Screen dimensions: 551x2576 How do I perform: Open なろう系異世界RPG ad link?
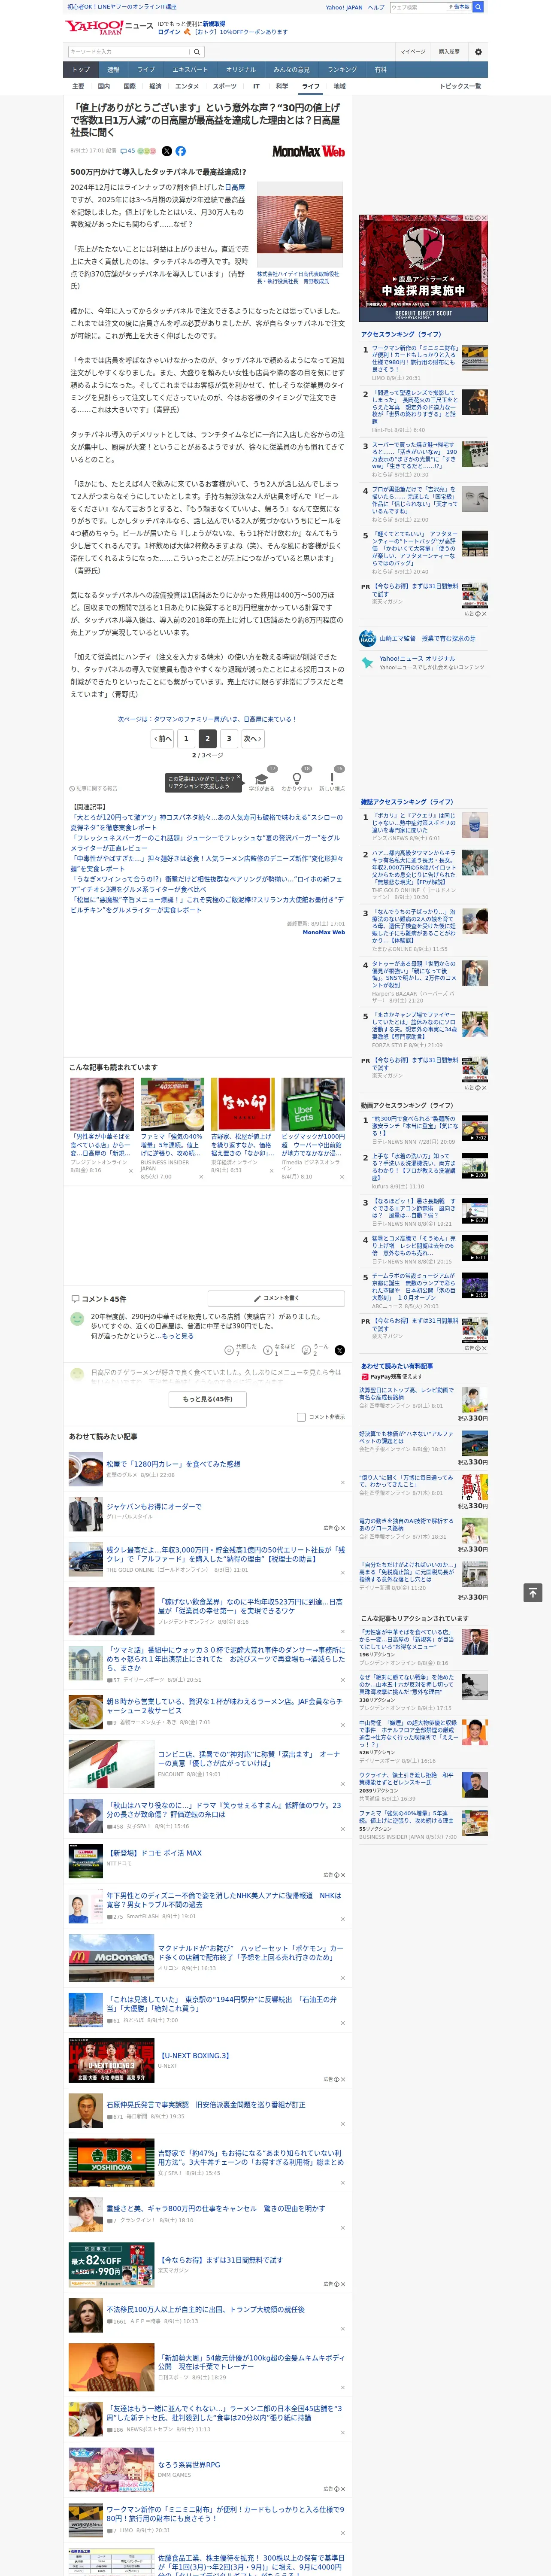pos(189,2464)
